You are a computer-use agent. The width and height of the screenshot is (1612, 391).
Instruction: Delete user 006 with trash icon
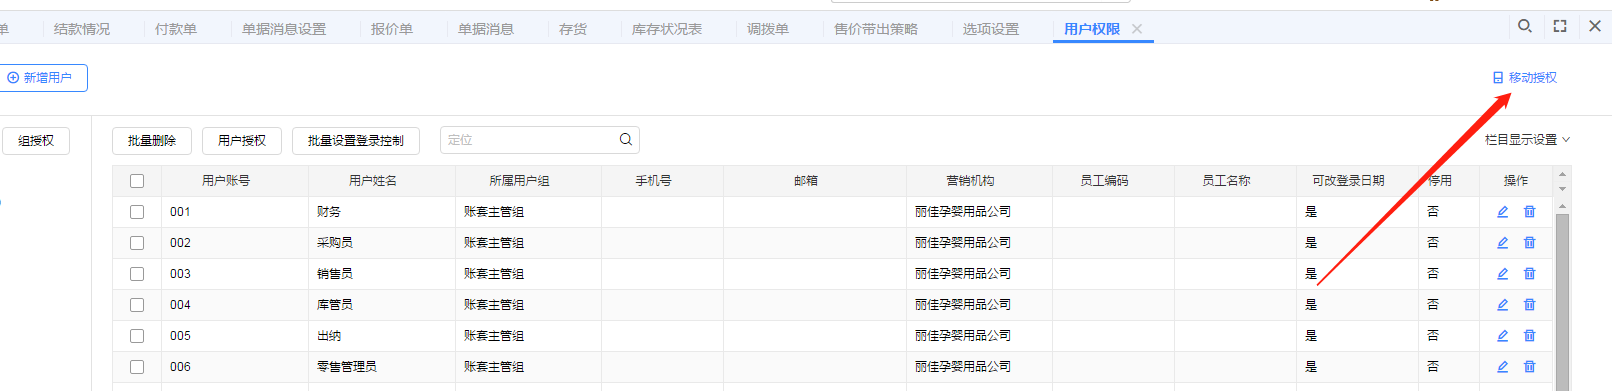(x=1529, y=367)
